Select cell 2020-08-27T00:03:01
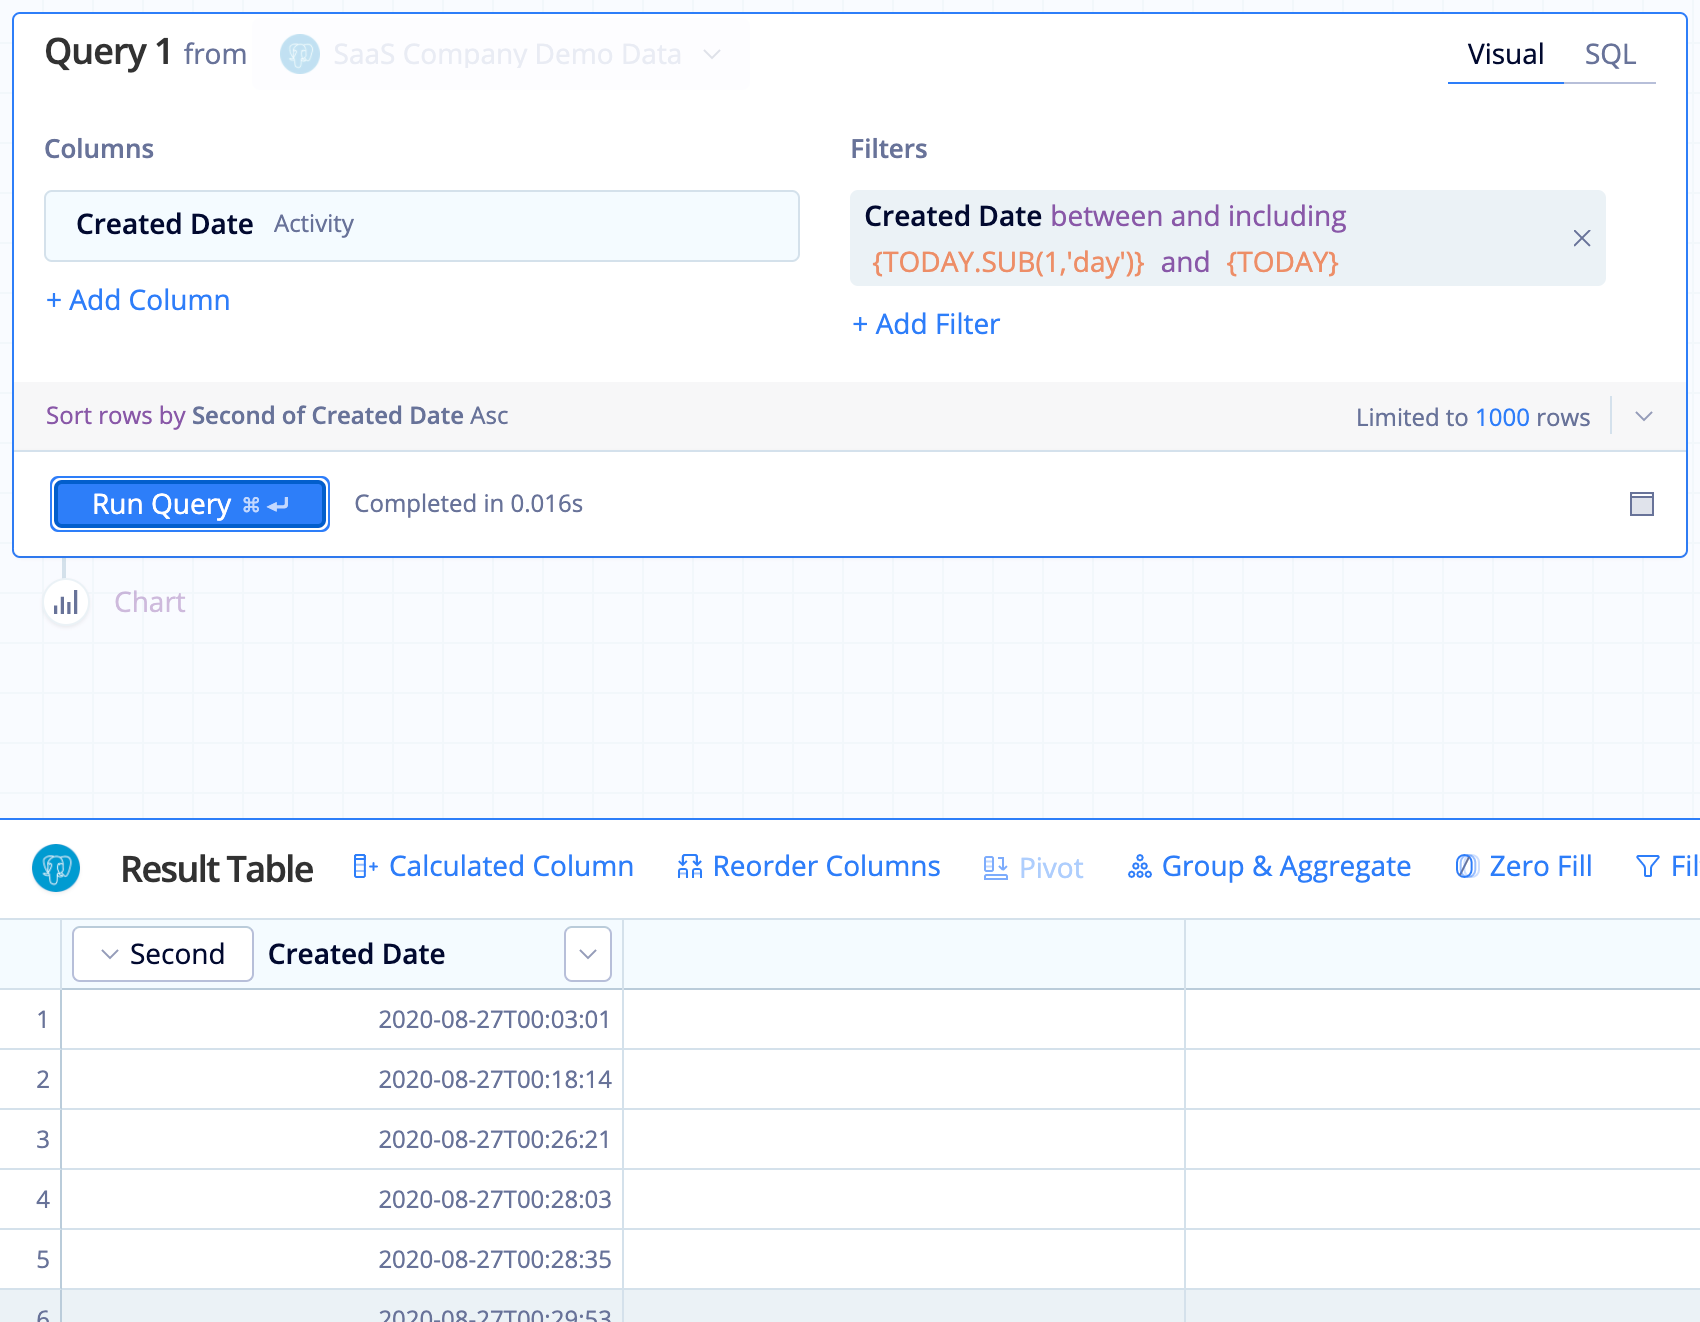This screenshot has height=1322, width=1700. pos(342,1020)
